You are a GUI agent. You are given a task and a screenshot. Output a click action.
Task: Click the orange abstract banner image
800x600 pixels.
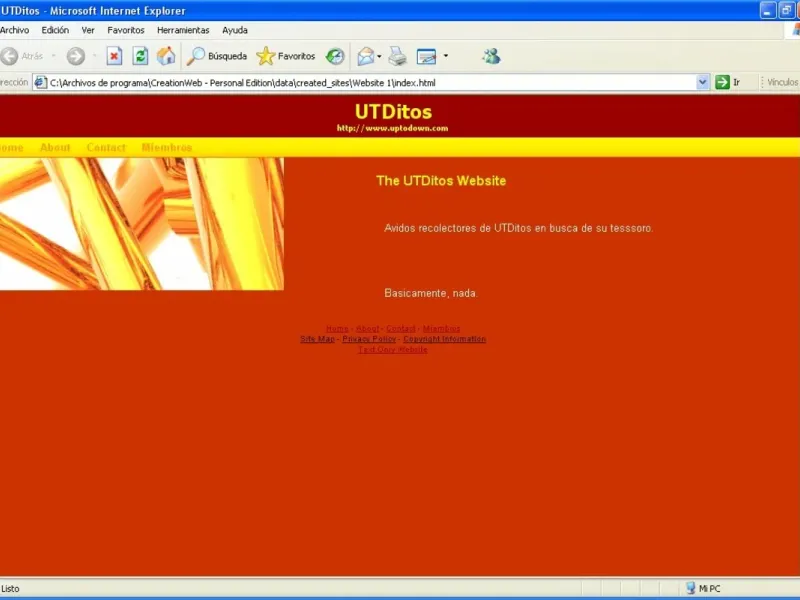142,224
